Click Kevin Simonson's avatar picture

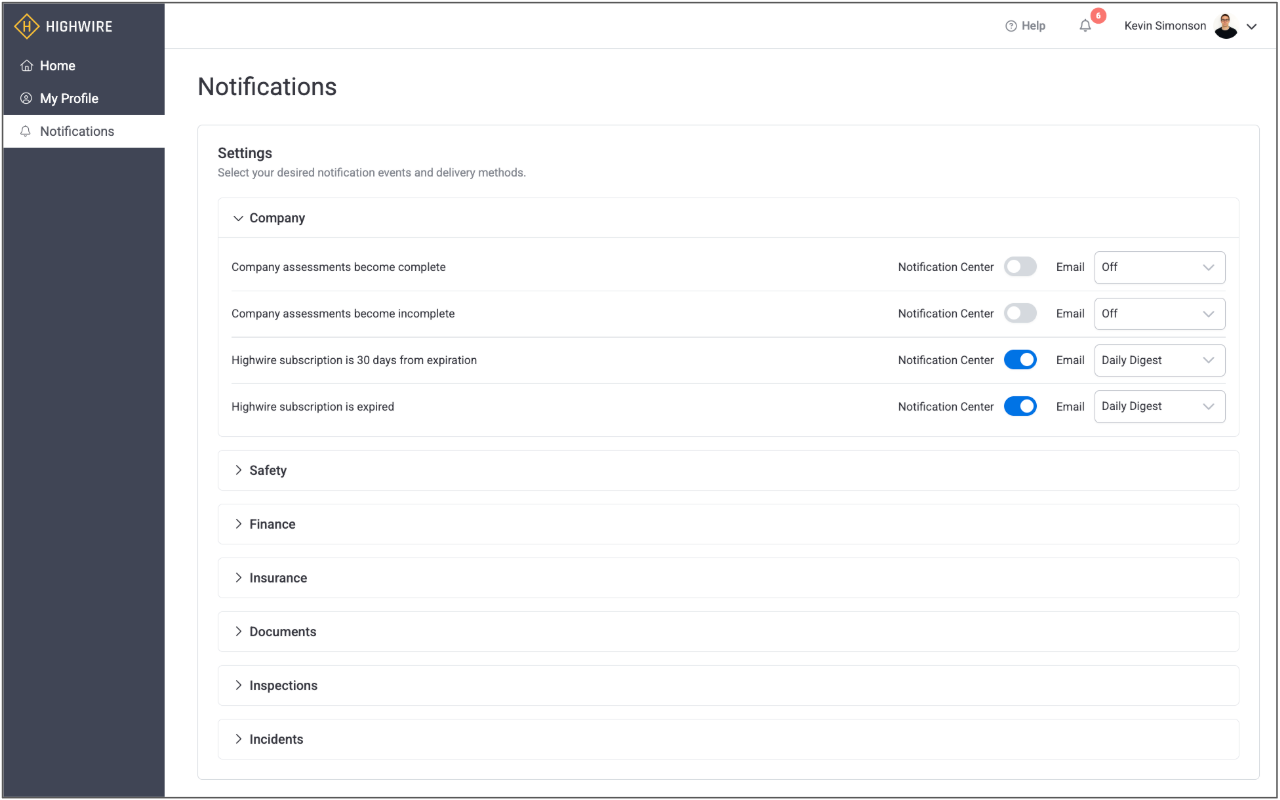pyautogui.click(x=1225, y=27)
